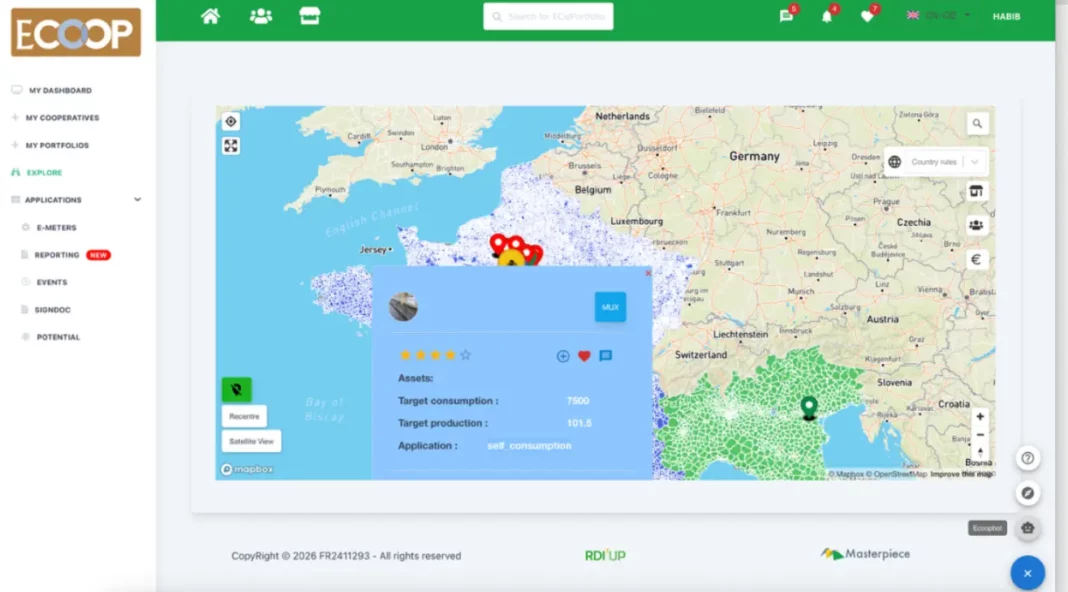Screen dimensions: 1068x592
Task: Click Target production value 101.5
Action: pyautogui.click(x=579, y=423)
